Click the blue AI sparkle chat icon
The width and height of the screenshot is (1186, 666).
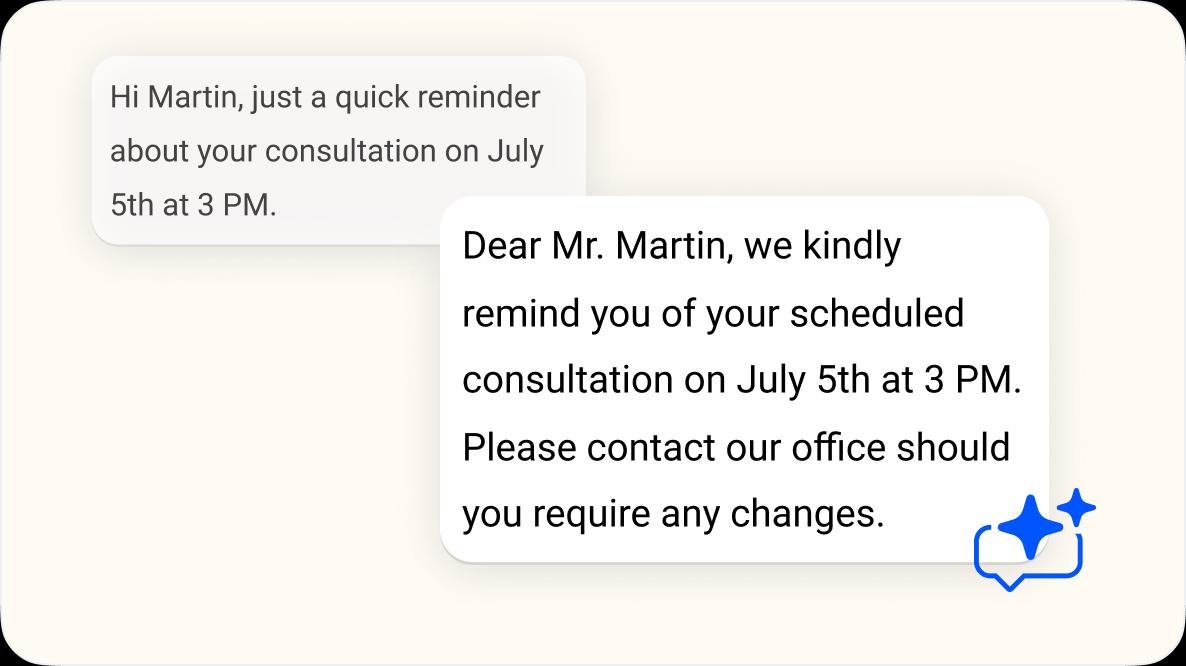[1032, 540]
